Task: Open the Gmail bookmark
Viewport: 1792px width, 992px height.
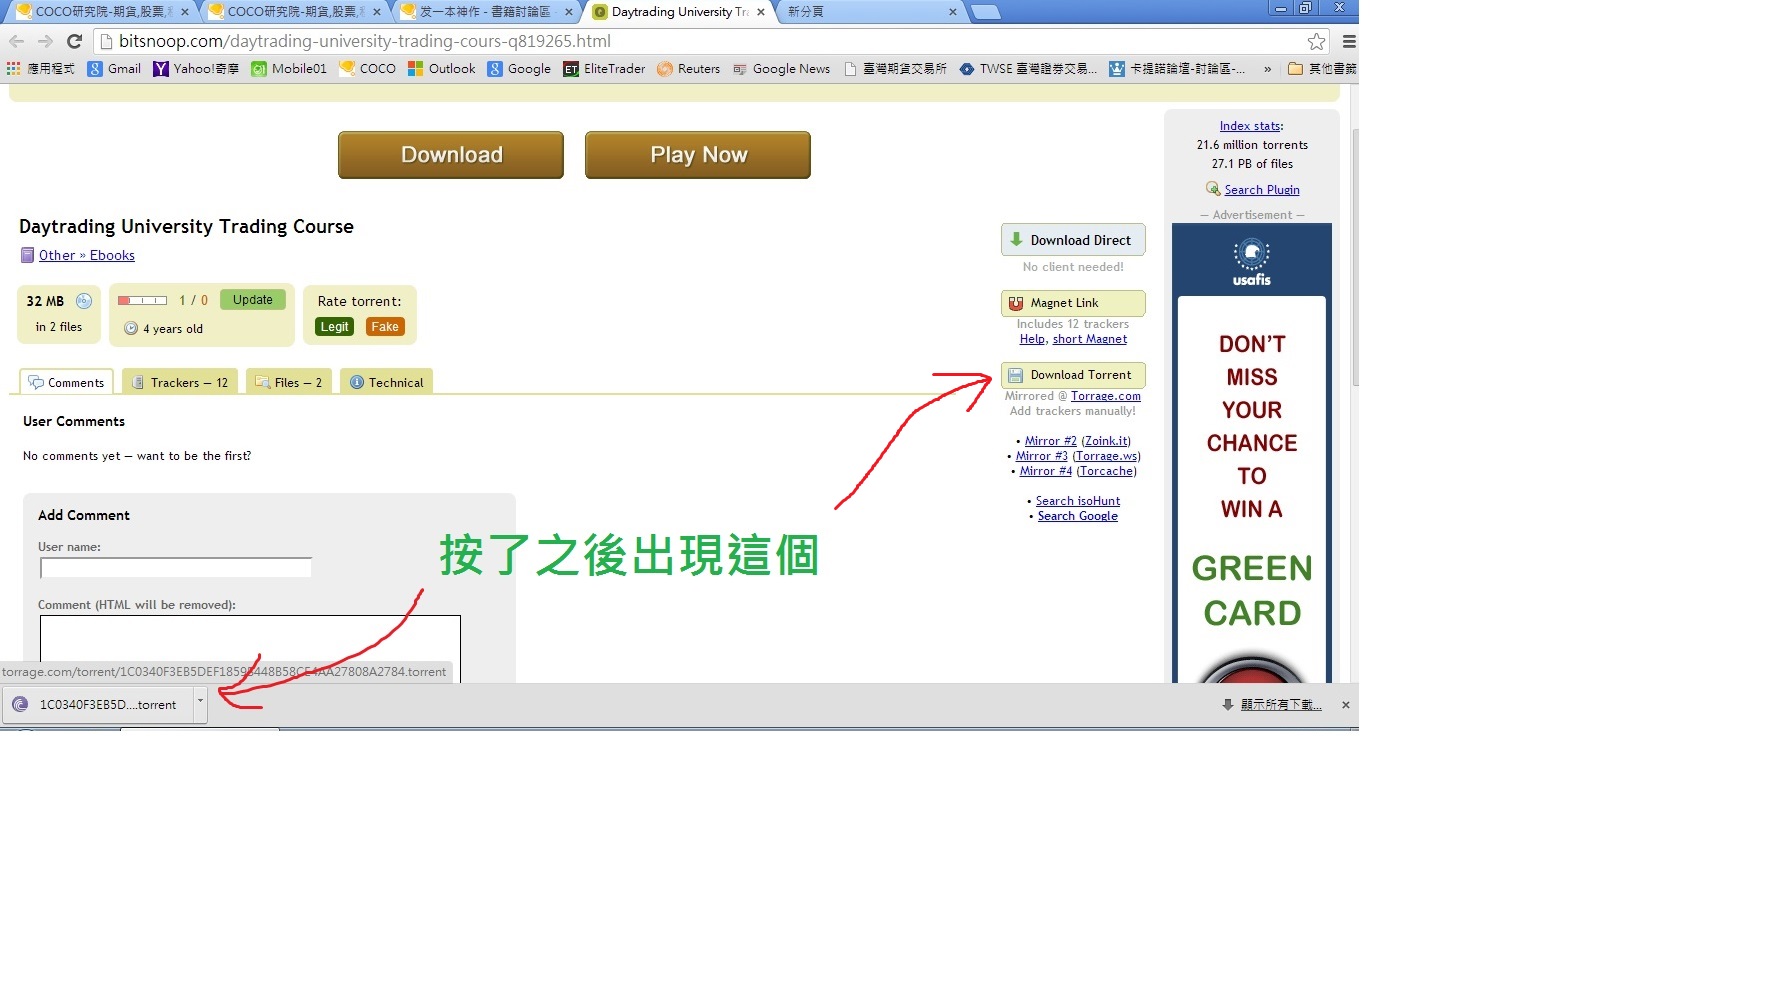Action: pyautogui.click(x=115, y=69)
